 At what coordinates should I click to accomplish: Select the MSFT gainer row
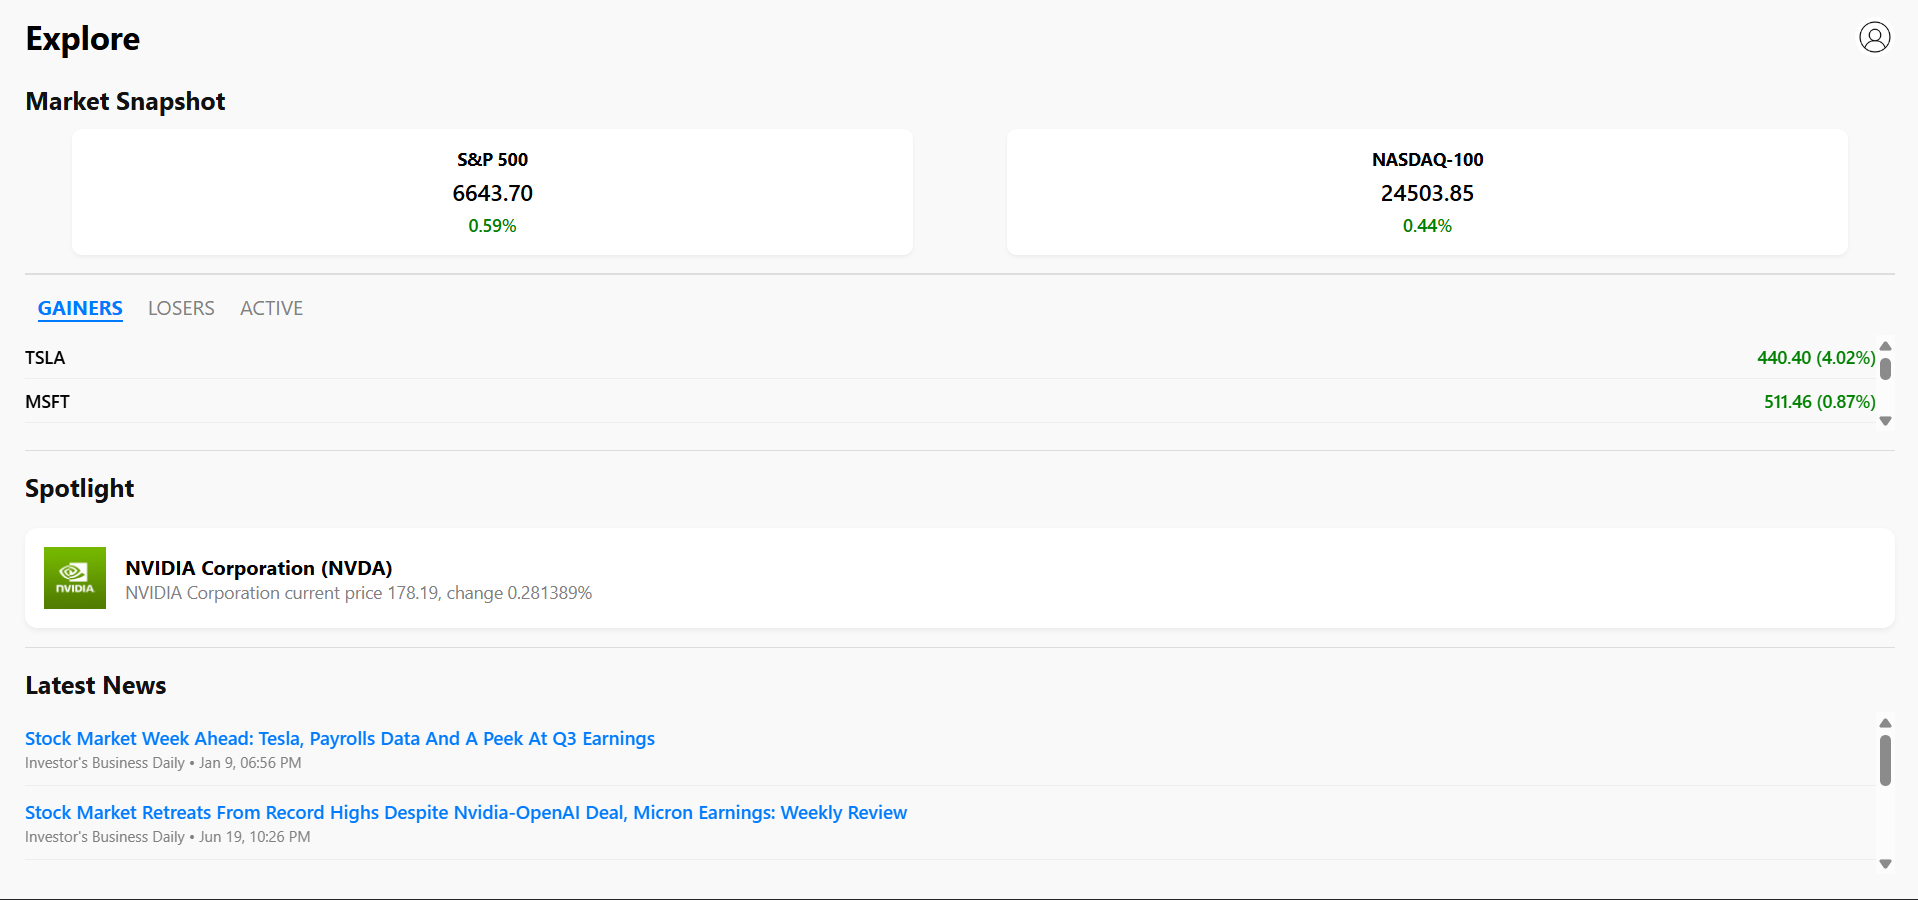tap(47, 402)
